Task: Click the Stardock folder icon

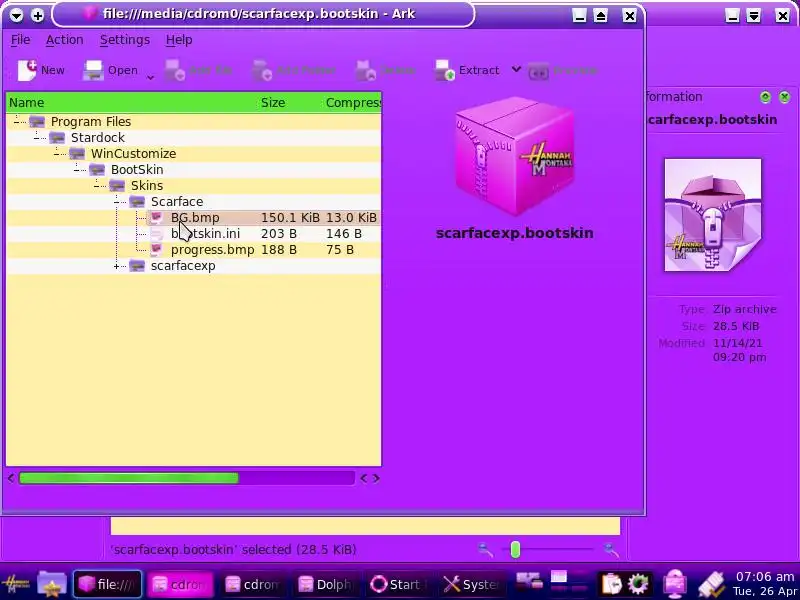Action: (x=57, y=137)
